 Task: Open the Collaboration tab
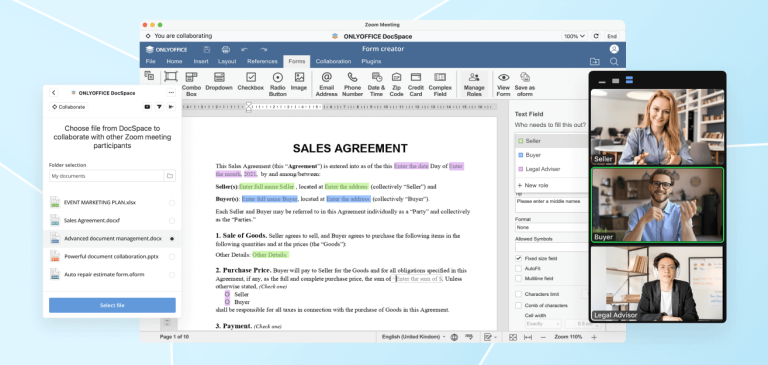tap(333, 62)
